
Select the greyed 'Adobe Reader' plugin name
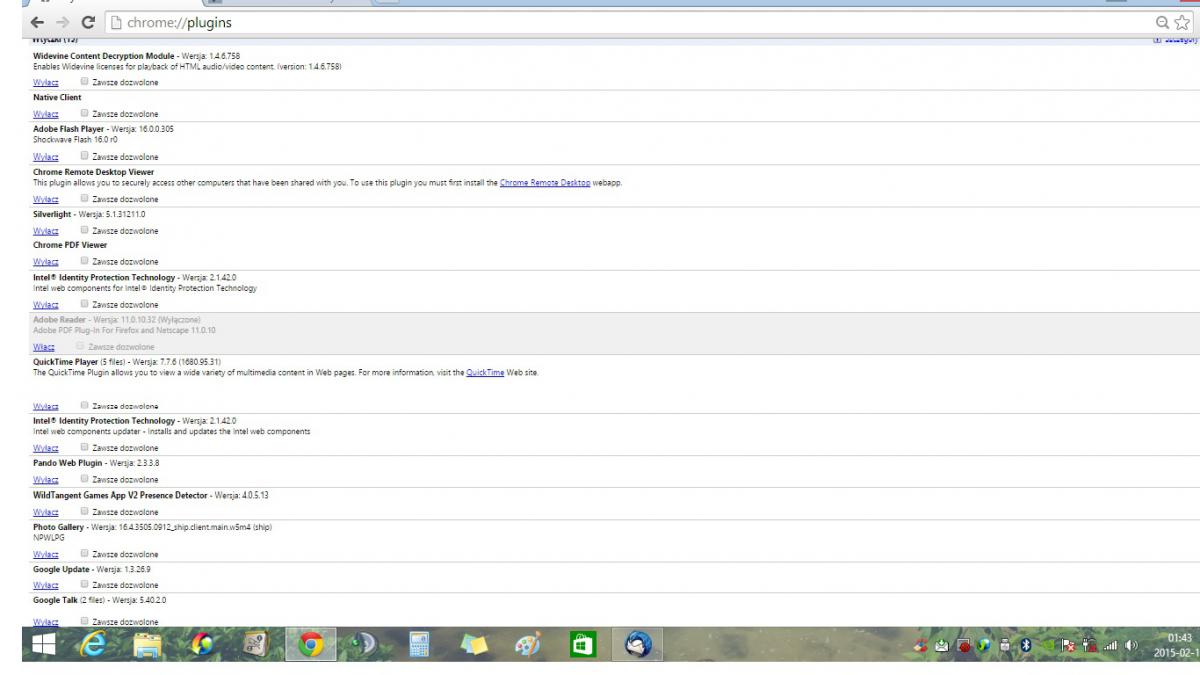(x=59, y=319)
